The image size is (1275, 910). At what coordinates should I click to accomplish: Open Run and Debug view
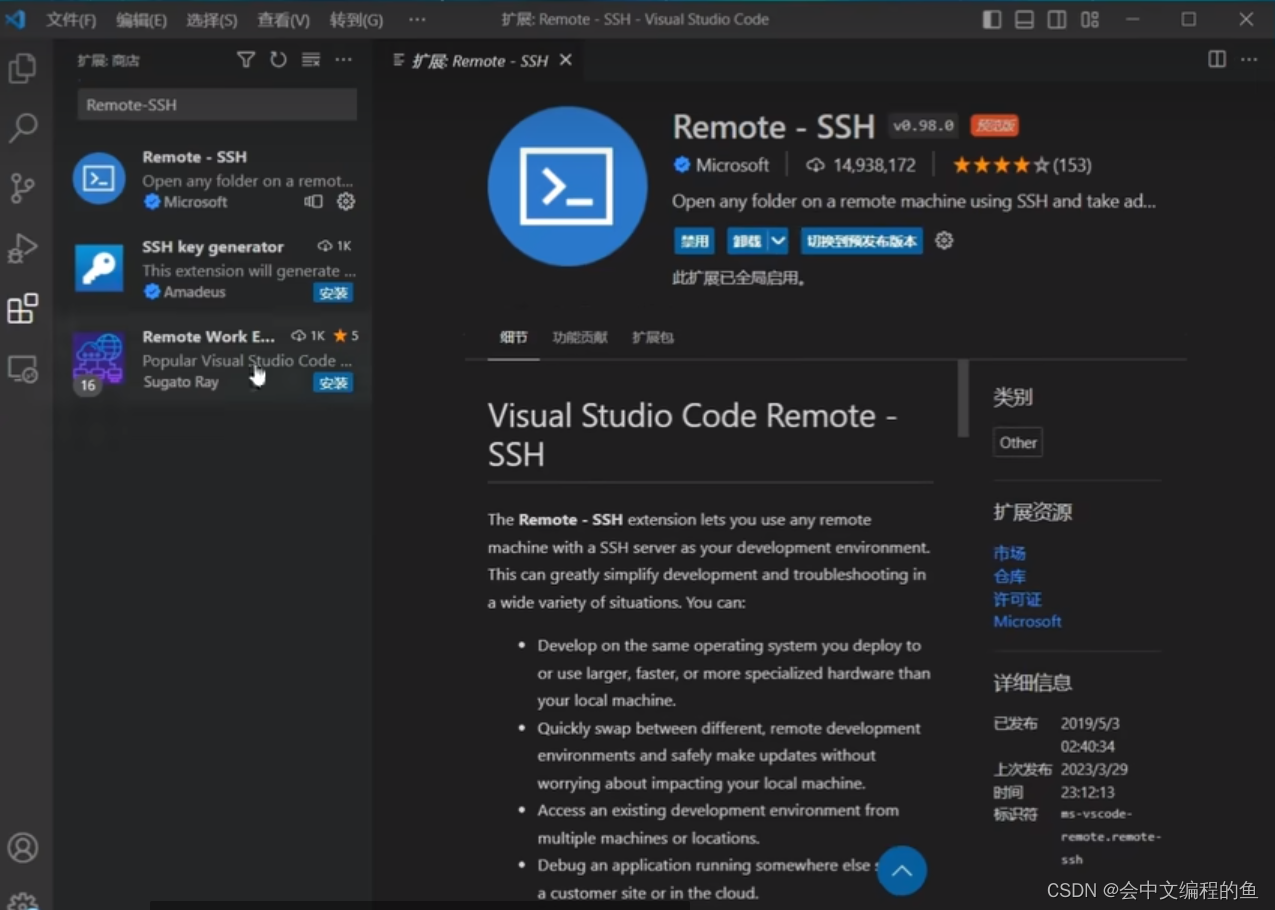[x=22, y=248]
